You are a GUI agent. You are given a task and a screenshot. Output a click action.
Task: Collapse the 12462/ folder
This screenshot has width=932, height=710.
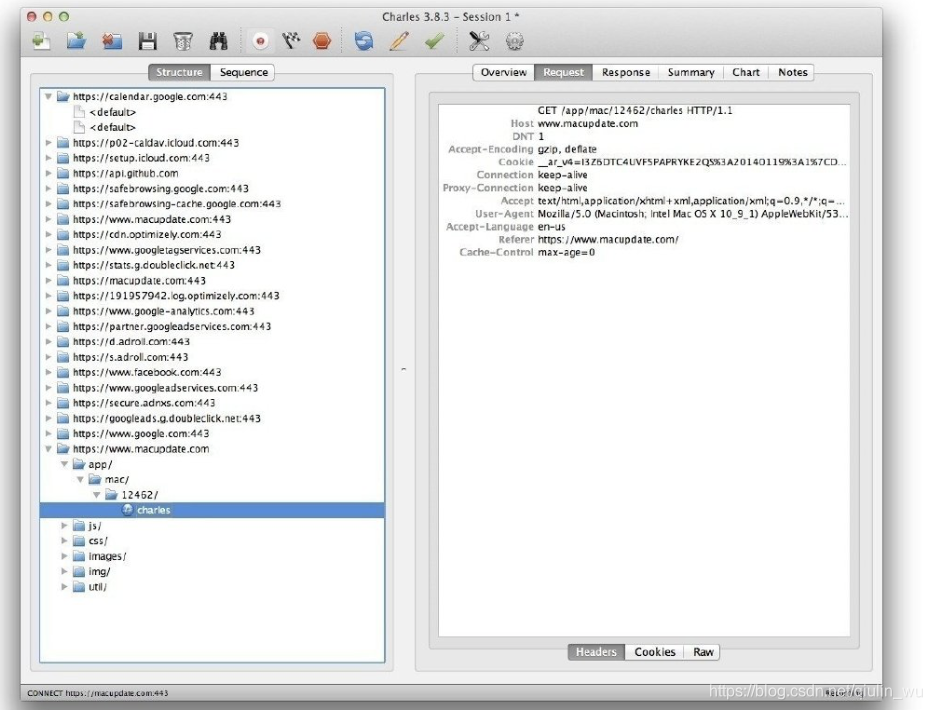click(x=96, y=495)
